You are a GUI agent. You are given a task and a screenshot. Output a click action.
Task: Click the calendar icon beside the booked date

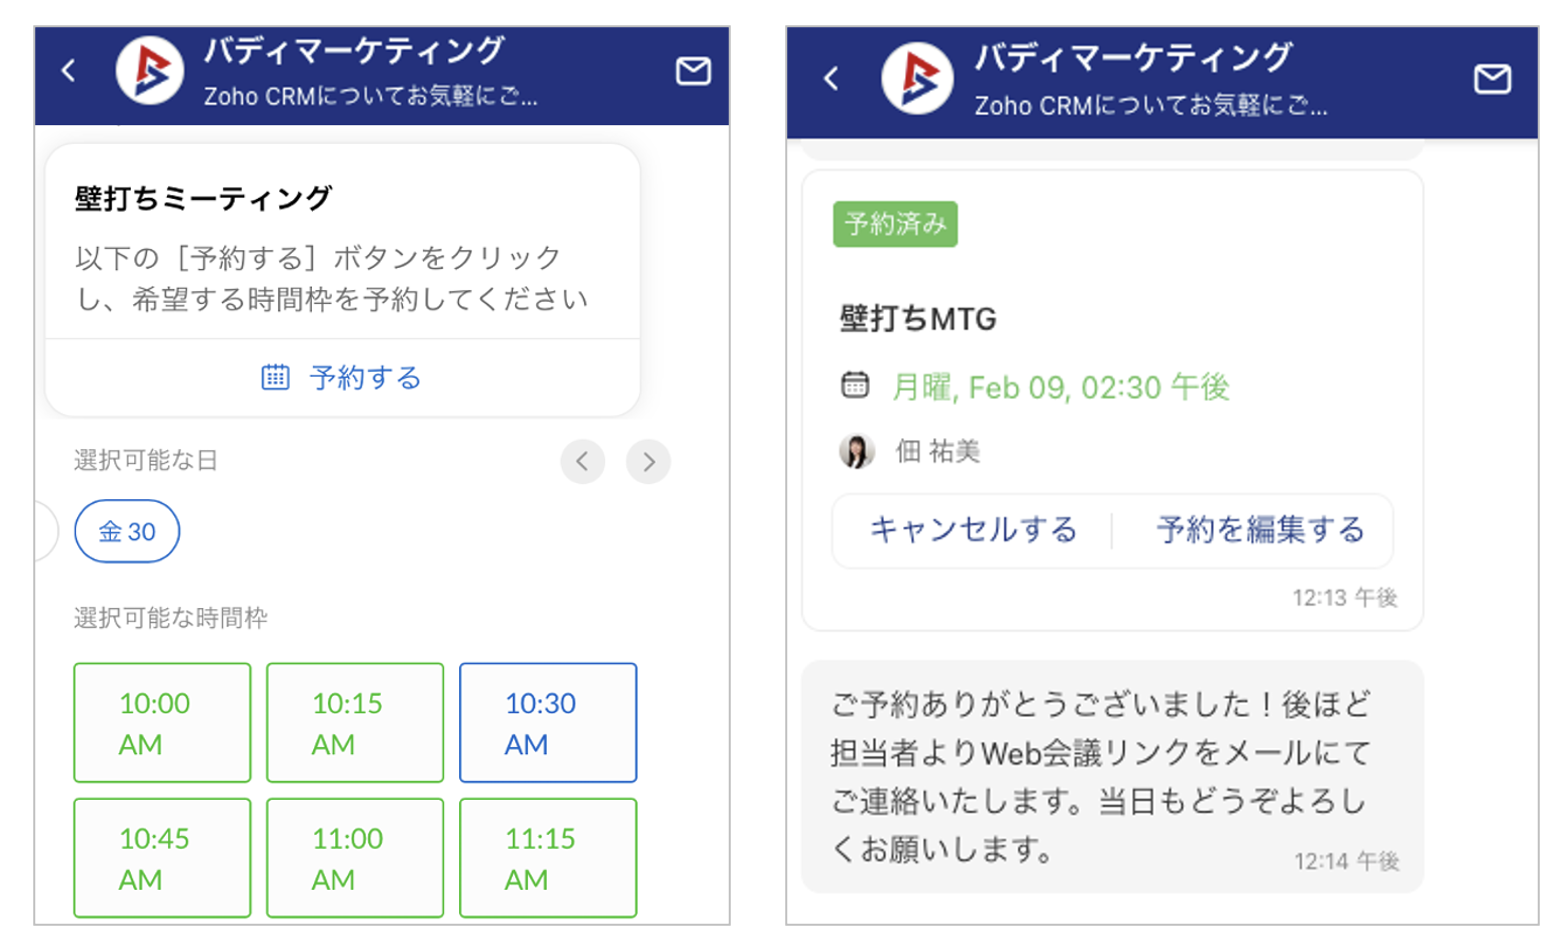tap(855, 386)
